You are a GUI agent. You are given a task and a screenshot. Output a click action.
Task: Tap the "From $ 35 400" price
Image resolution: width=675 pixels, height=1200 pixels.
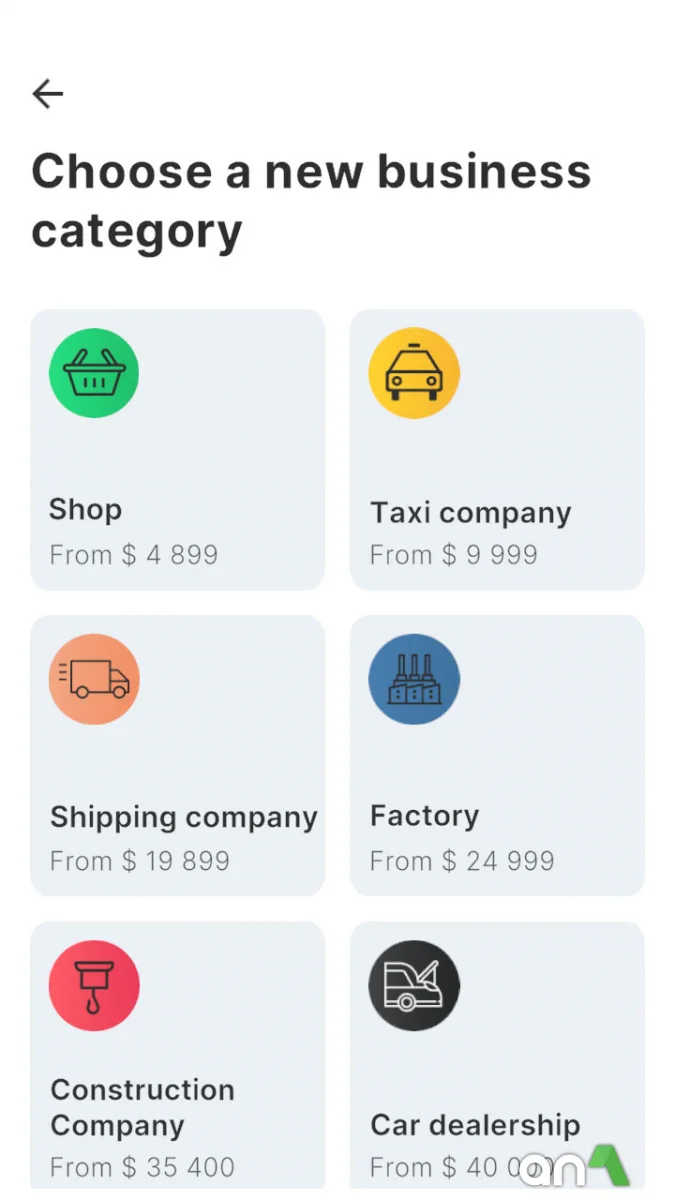(142, 1167)
